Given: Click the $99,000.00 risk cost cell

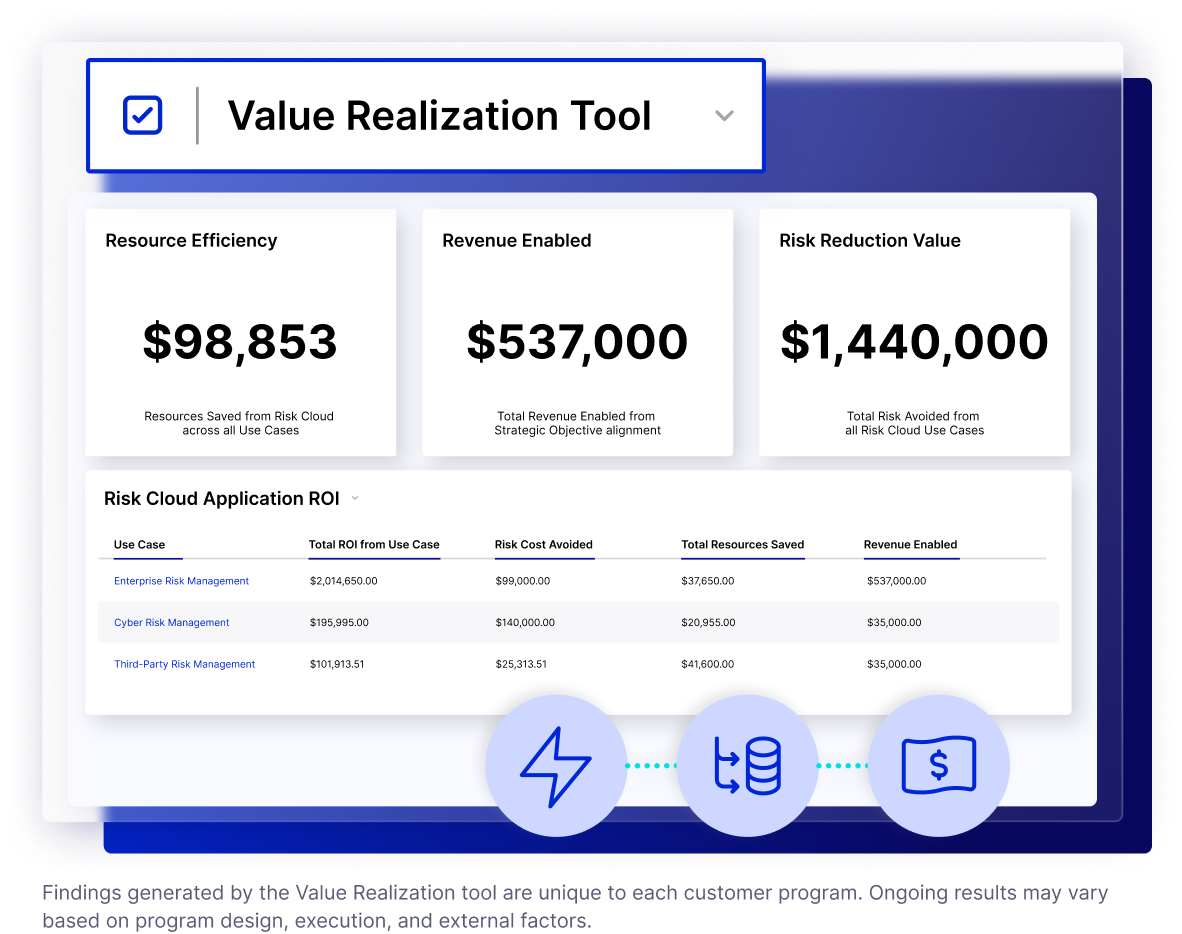Looking at the screenshot, I should [522, 581].
